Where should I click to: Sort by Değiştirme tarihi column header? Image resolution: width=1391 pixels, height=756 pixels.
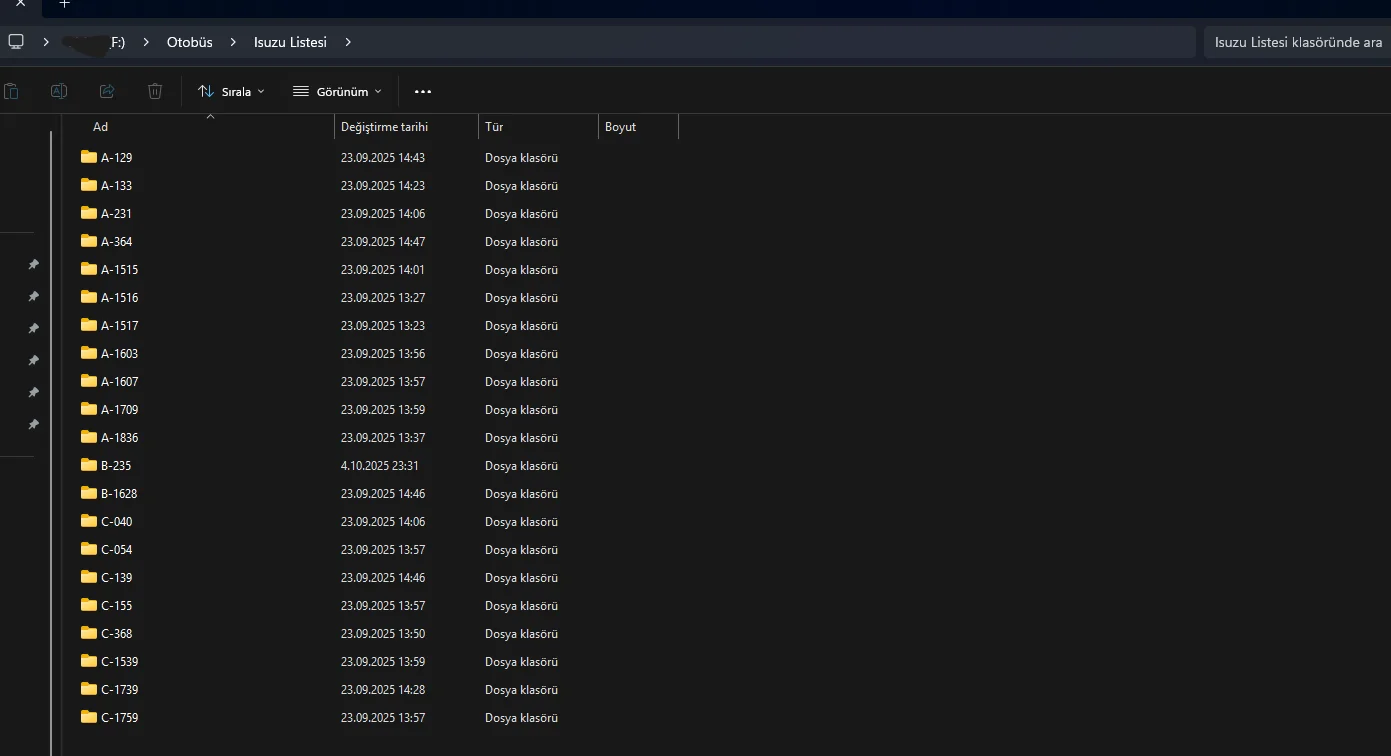click(x=384, y=127)
